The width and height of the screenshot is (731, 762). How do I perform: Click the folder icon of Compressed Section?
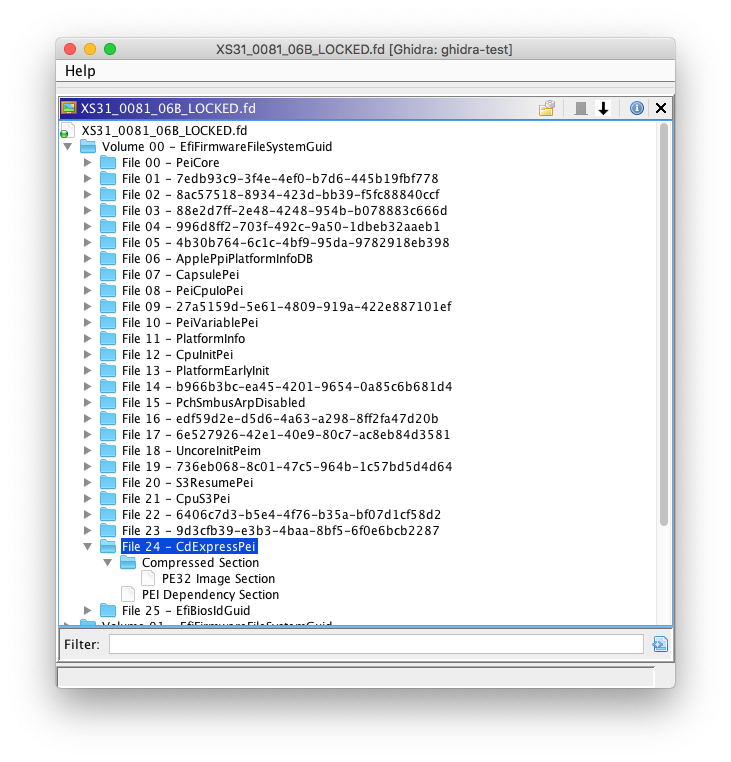tap(128, 562)
